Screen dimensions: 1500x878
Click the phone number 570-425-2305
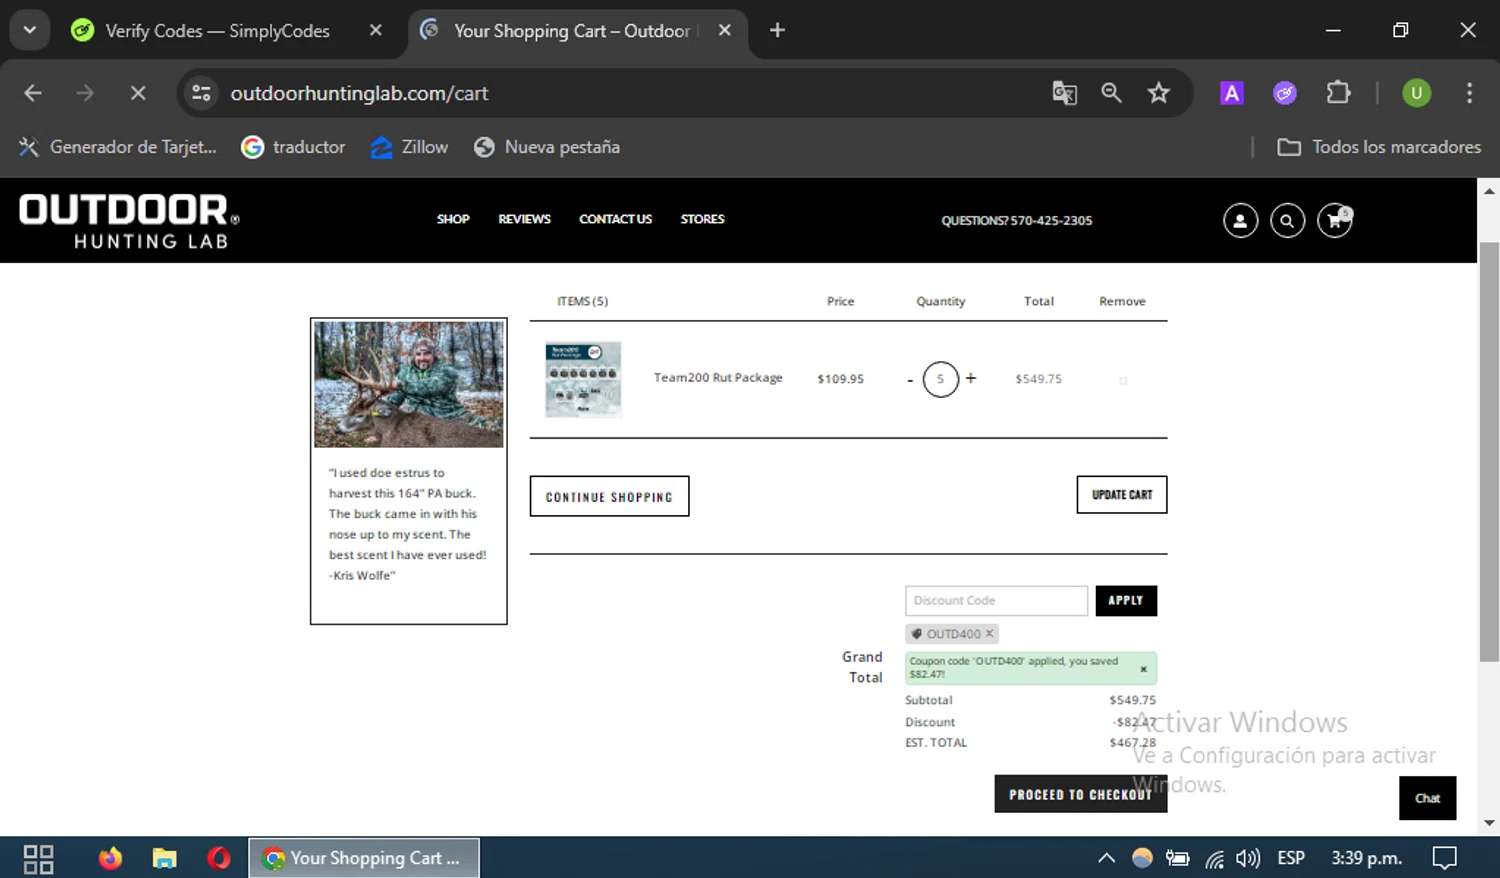pos(1051,221)
